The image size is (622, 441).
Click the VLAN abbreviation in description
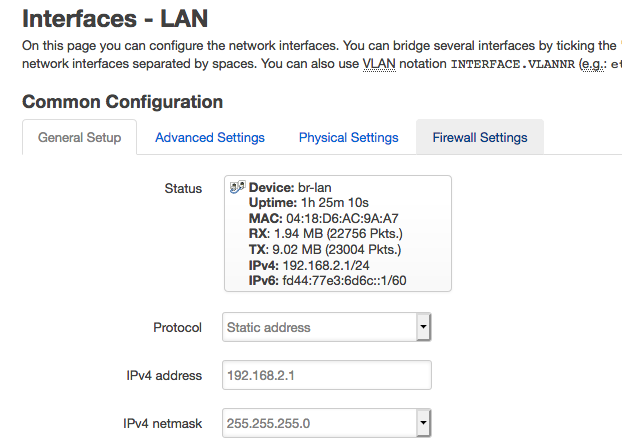[379, 63]
